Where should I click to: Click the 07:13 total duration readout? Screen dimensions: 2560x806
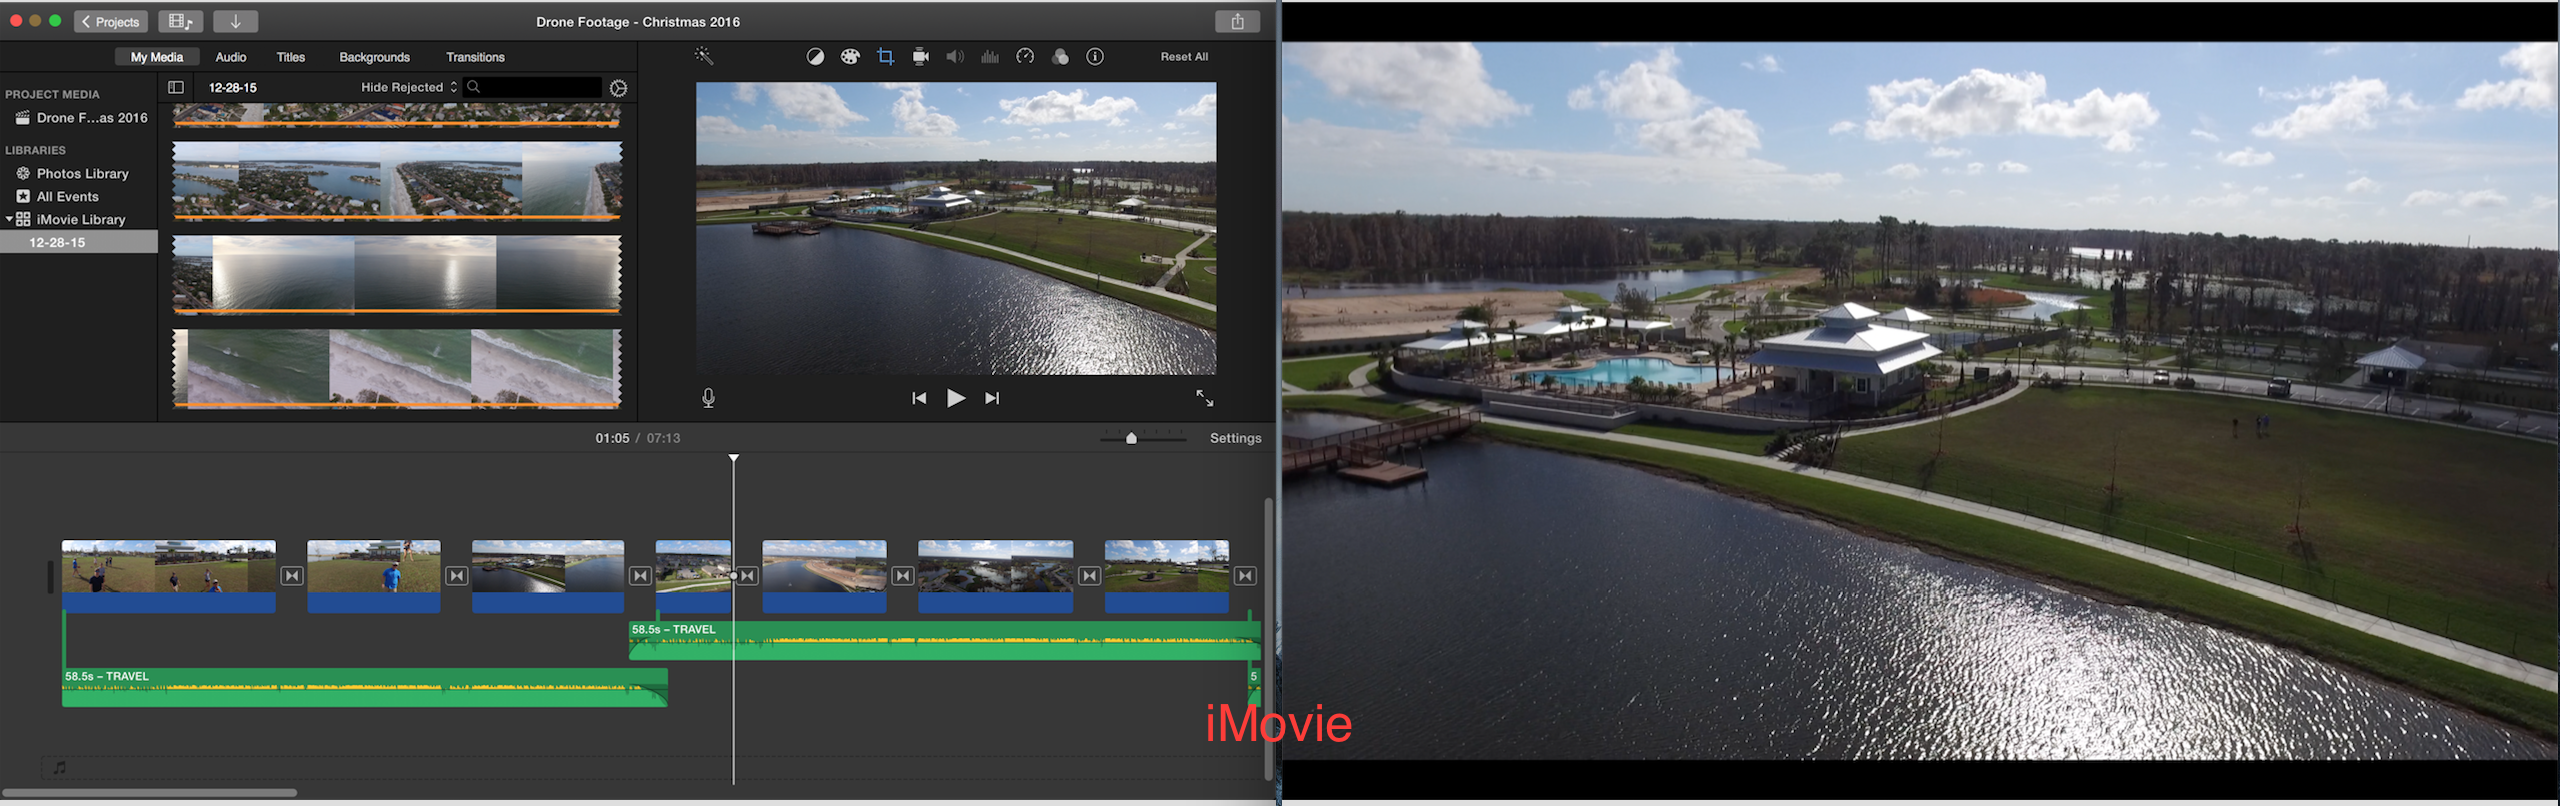pyautogui.click(x=663, y=438)
